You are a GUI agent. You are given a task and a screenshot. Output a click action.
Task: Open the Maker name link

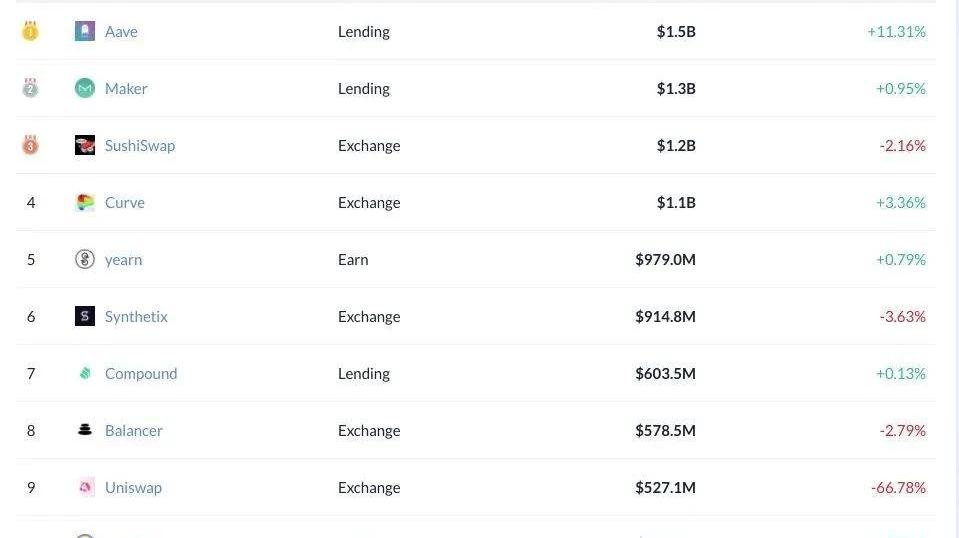pyautogui.click(x=126, y=88)
